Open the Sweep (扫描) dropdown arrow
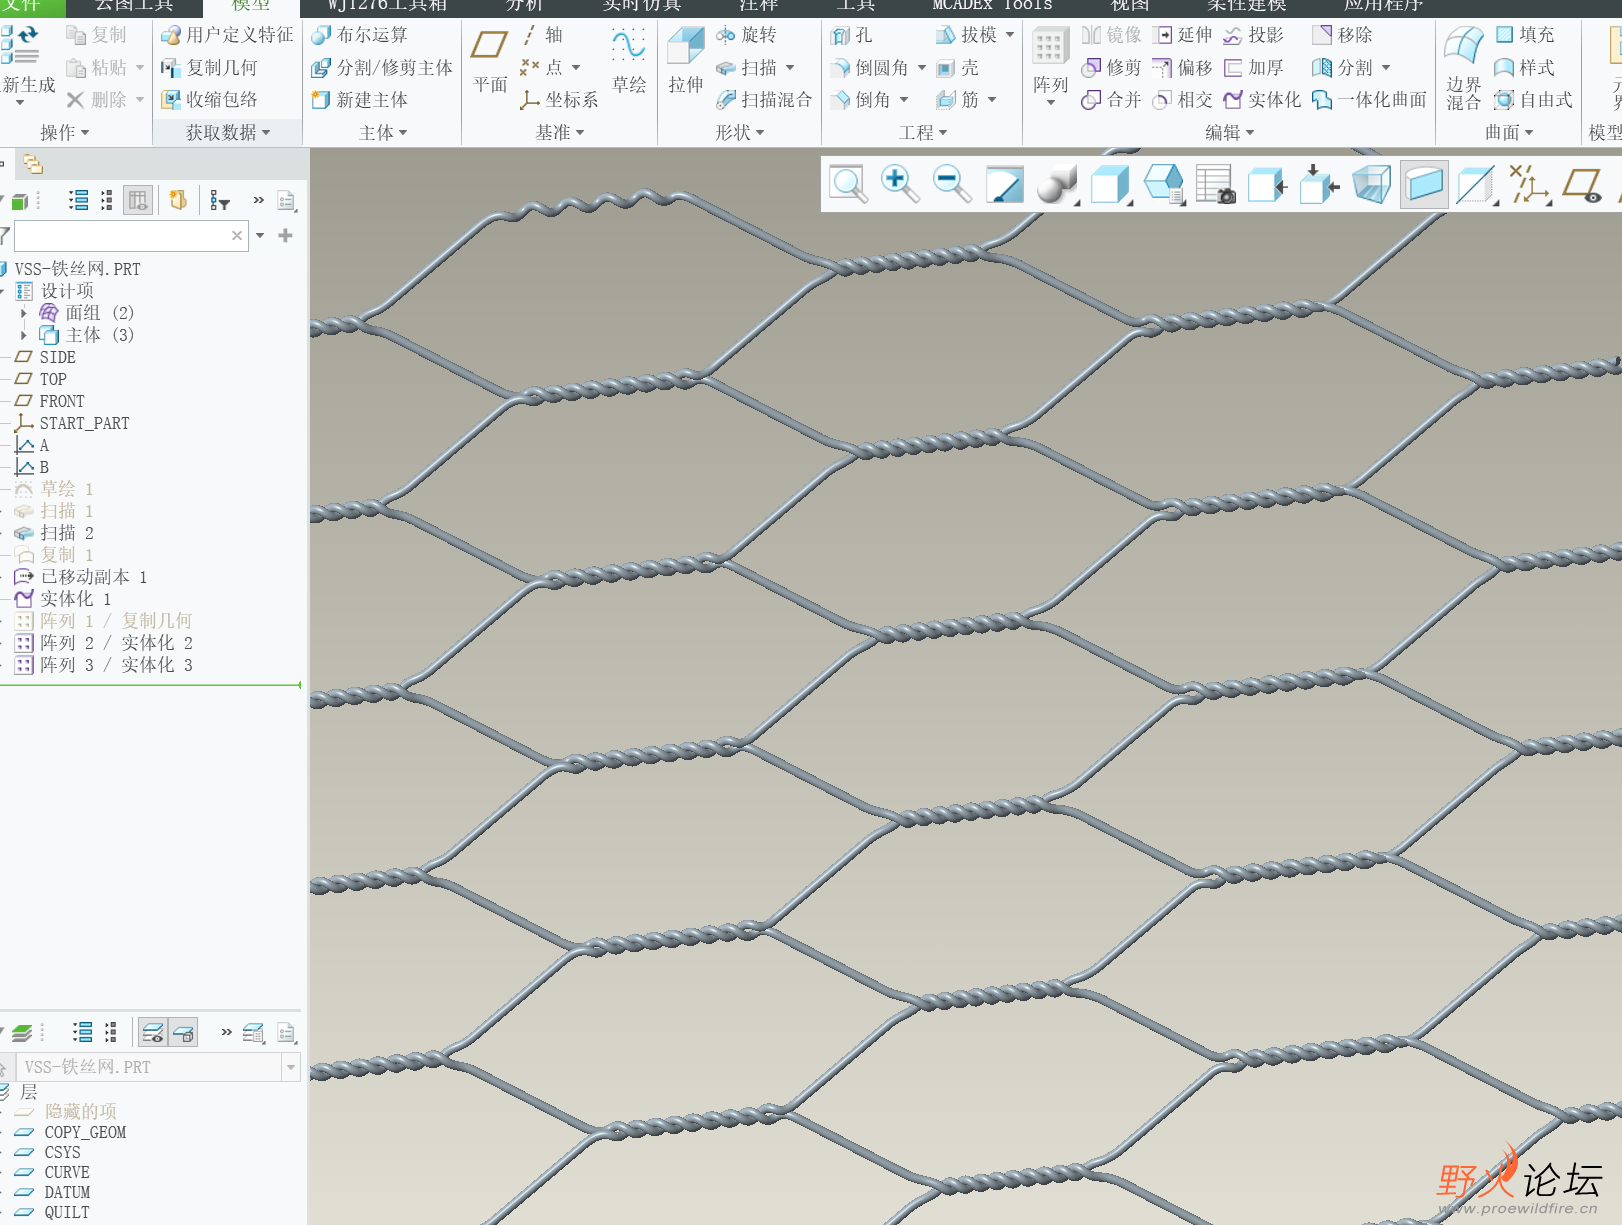This screenshot has height=1225, width=1622. point(790,68)
